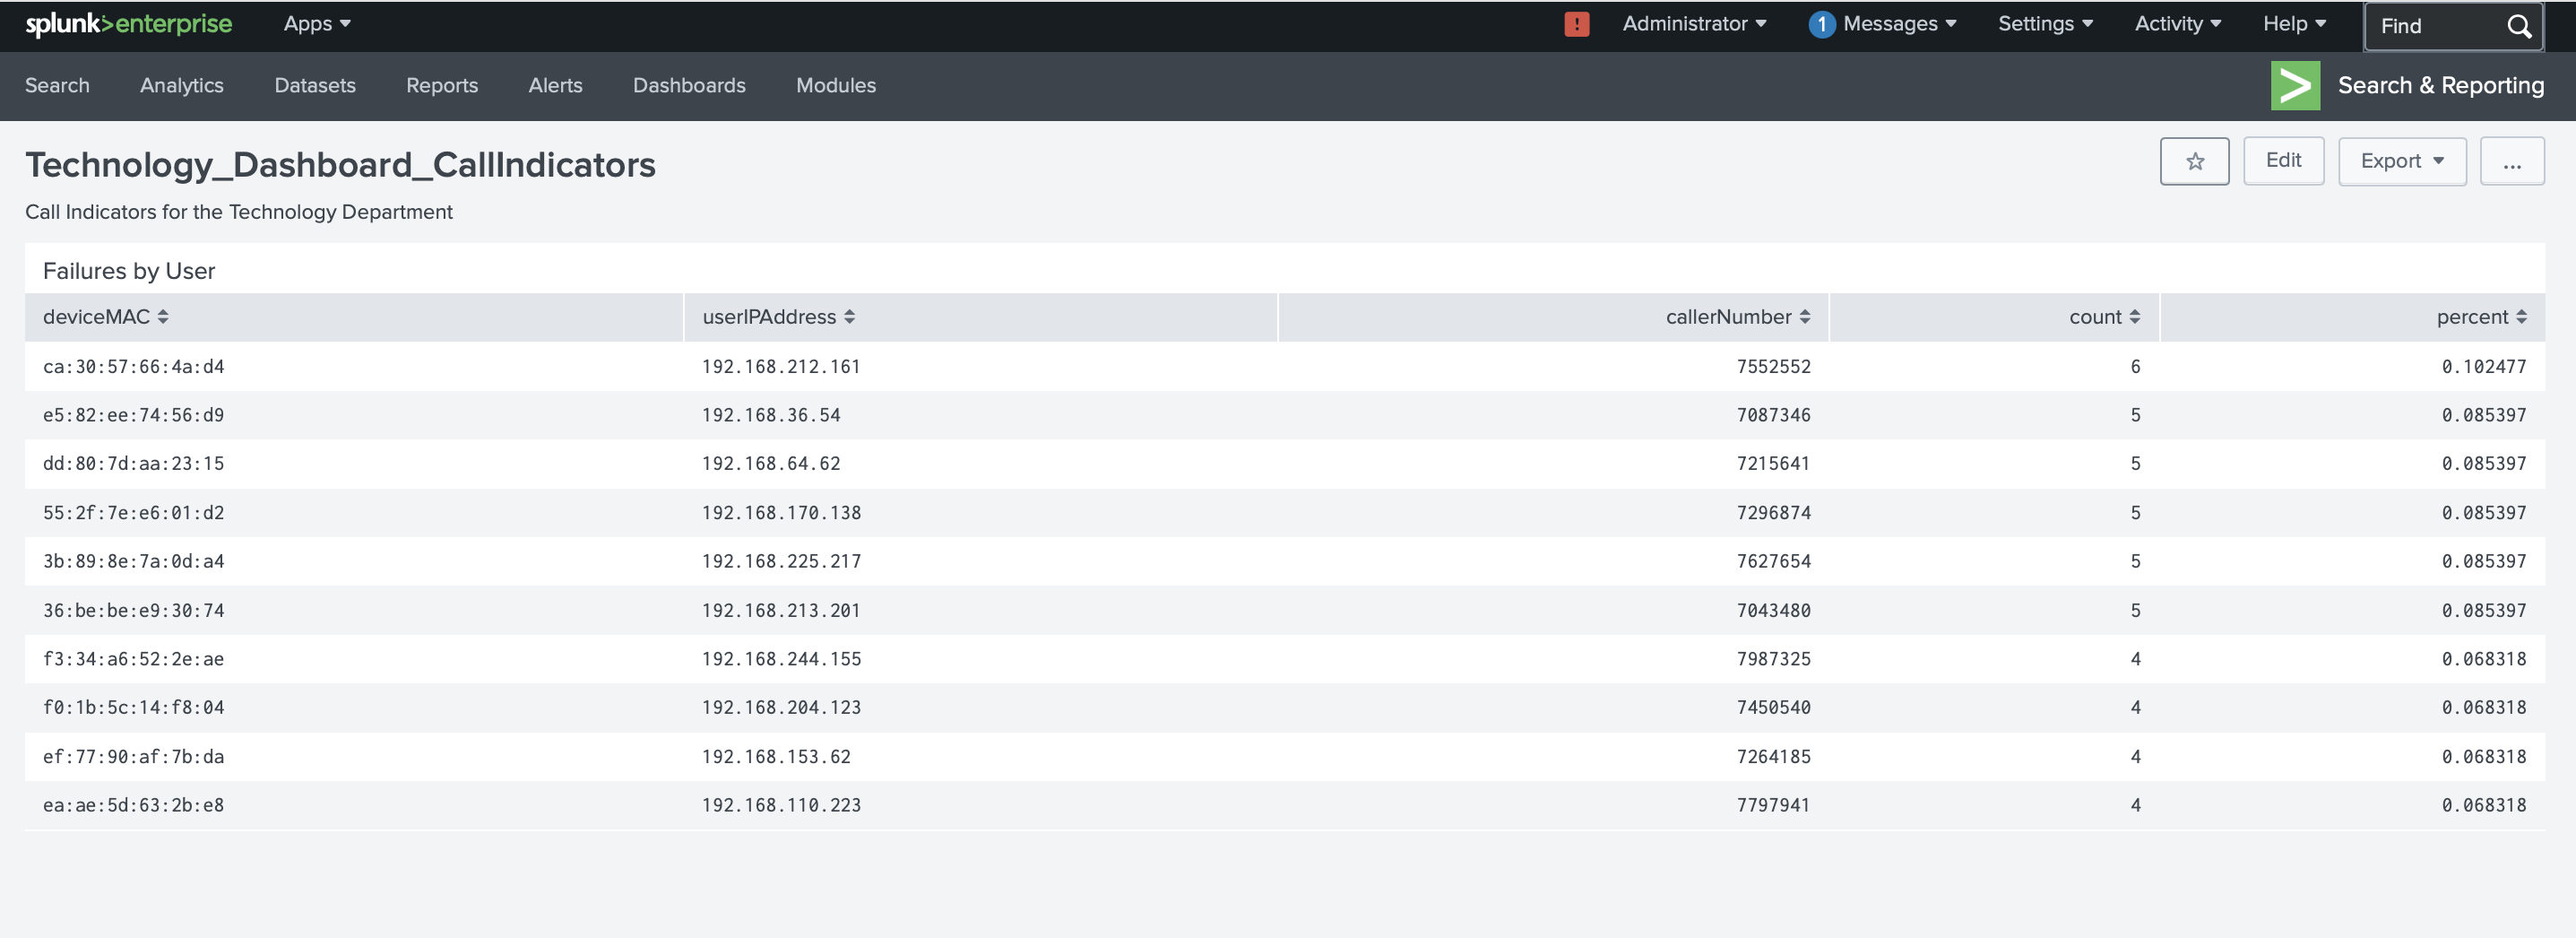Sort by deviceMAC column arrows

pos(162,317)
